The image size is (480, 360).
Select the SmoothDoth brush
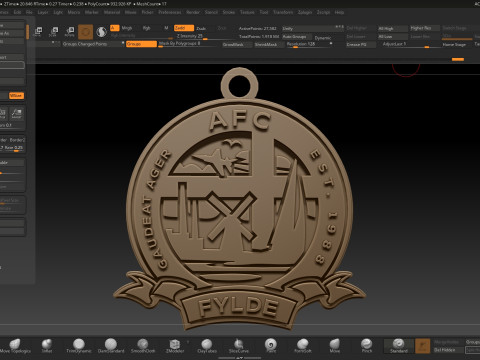[143, 346]
